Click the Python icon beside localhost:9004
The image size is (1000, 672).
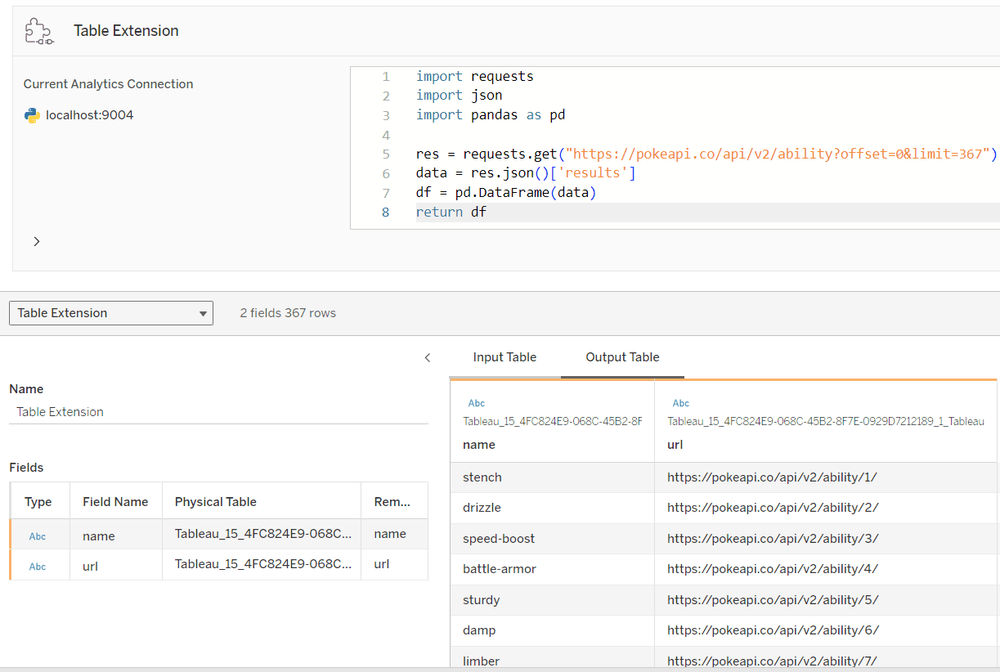tap(32, 115)
